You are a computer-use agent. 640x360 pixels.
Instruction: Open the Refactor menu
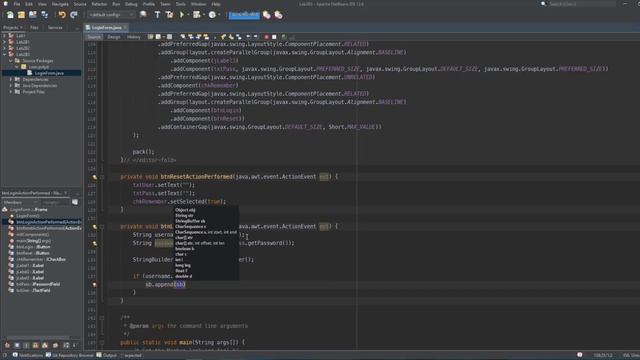(x=99, y=4)
